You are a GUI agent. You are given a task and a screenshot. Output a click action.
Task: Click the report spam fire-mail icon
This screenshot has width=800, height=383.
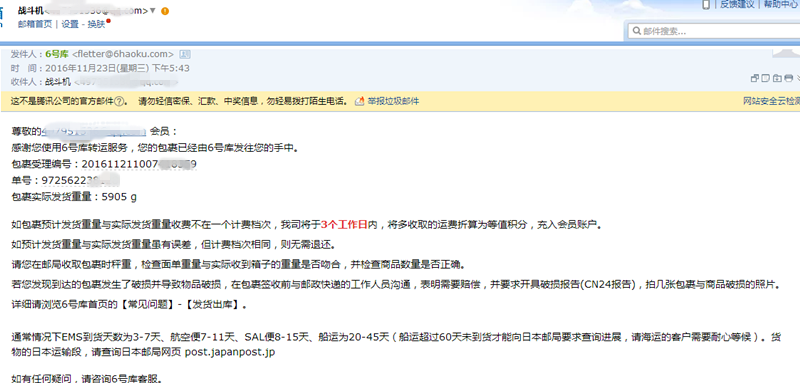pos(360,101)
